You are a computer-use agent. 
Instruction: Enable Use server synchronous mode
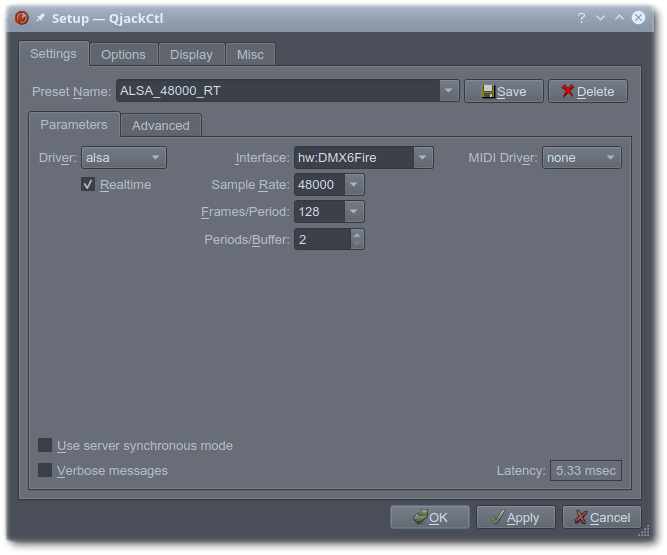[x=45, y=445]
